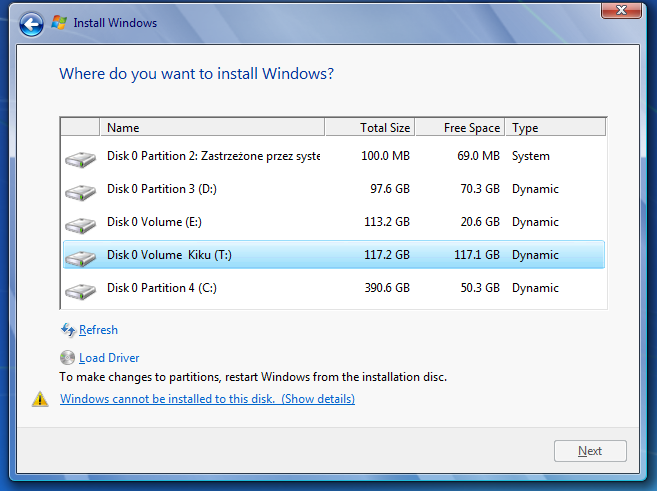This screenshot has width=657, height=491.
Task: Click the 113.2 GB total size cell
Action: pyautogui.click(x=387, y=222)
